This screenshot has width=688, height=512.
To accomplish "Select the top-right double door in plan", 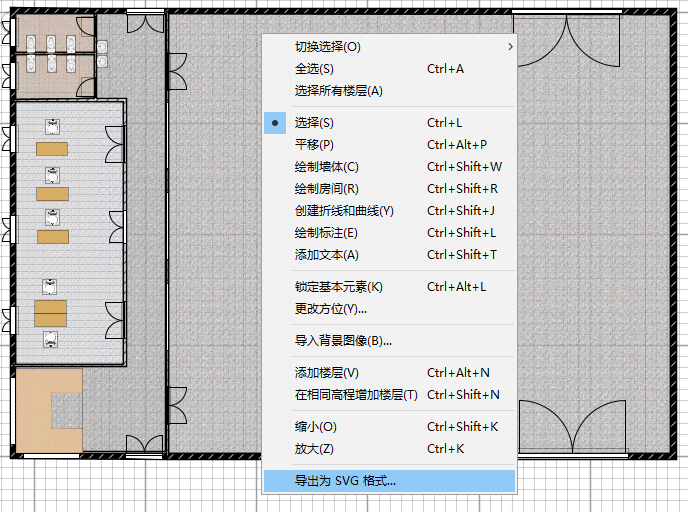I will pyautogui.click(x=567, y=39).
